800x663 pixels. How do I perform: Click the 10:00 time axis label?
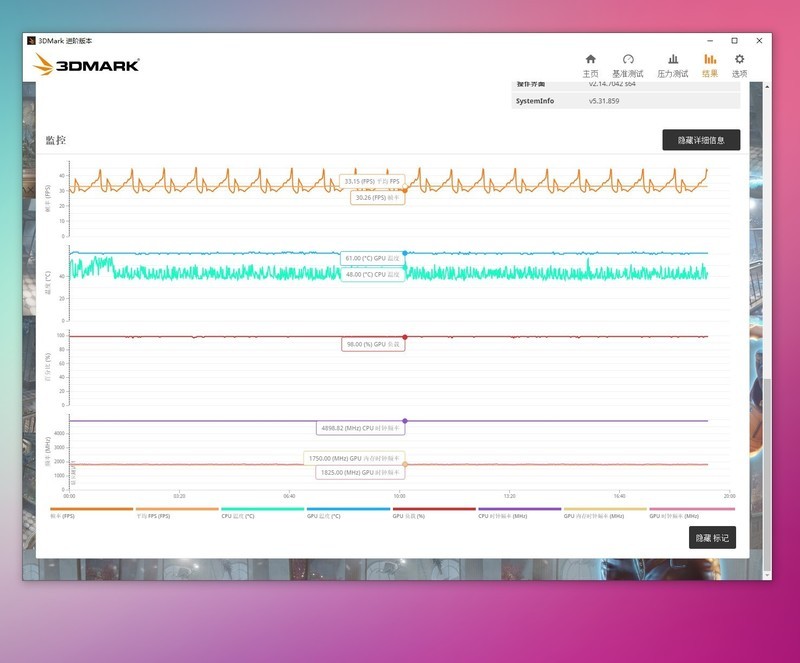click(399, 496)
